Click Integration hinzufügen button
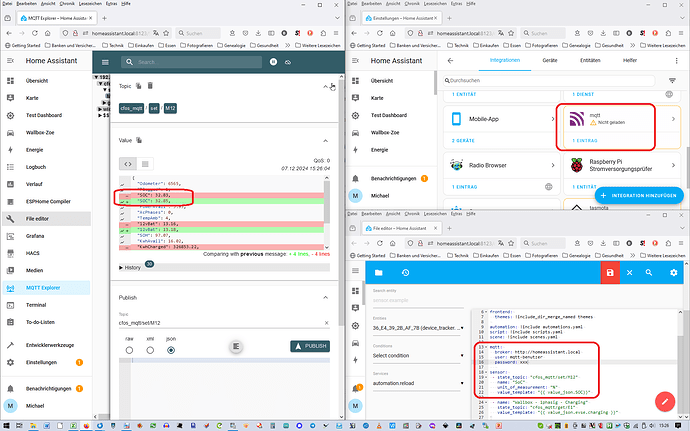Viewport: 690px width, 431px height. tap(639, 195)
